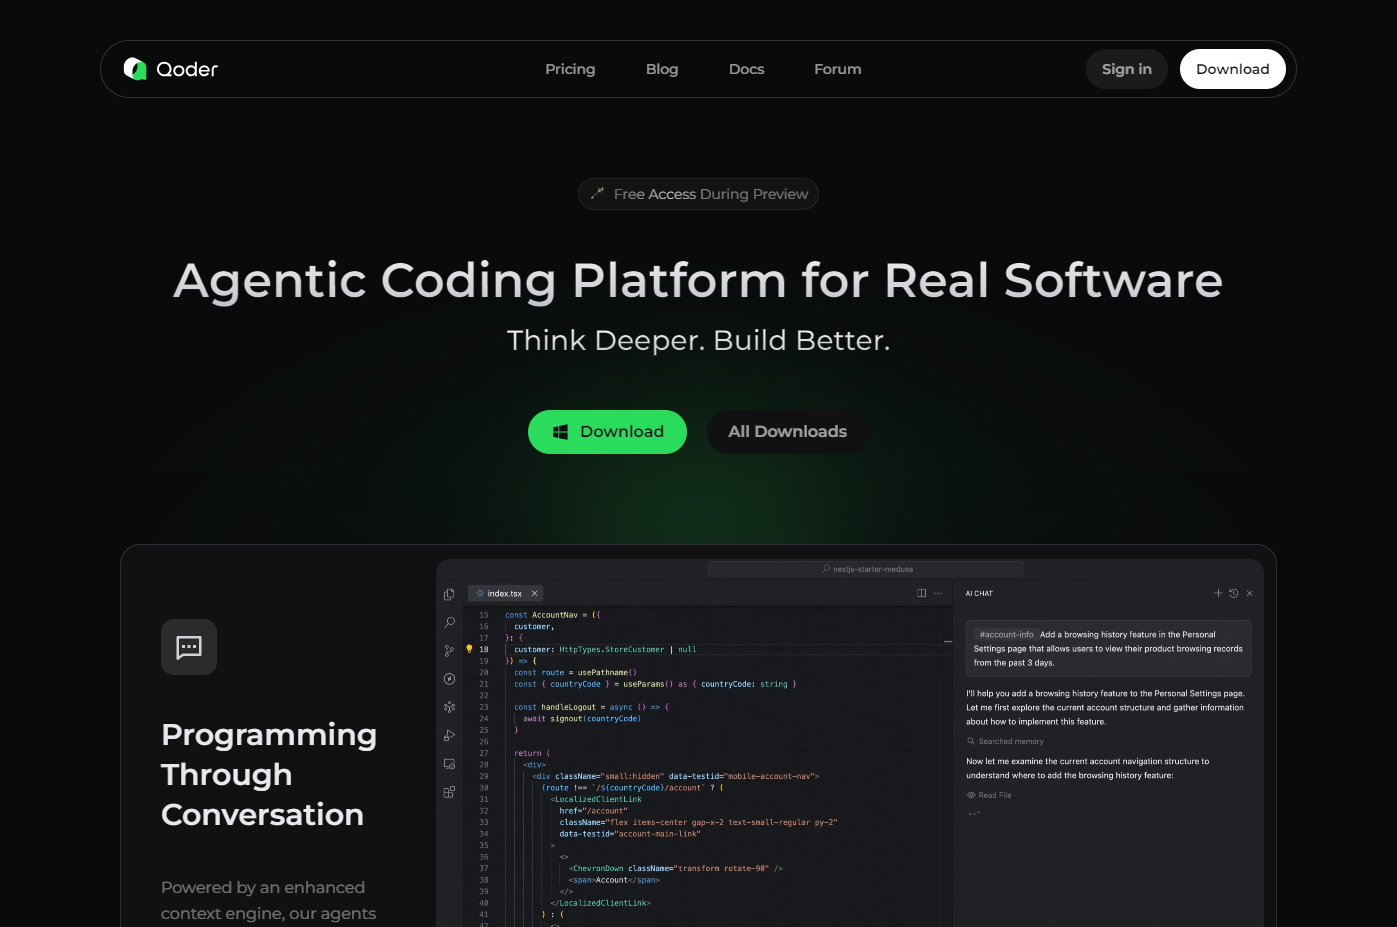1397x927 pixels.
Task: Click the compass icon in editor sidebar
Action: point(449,679)
